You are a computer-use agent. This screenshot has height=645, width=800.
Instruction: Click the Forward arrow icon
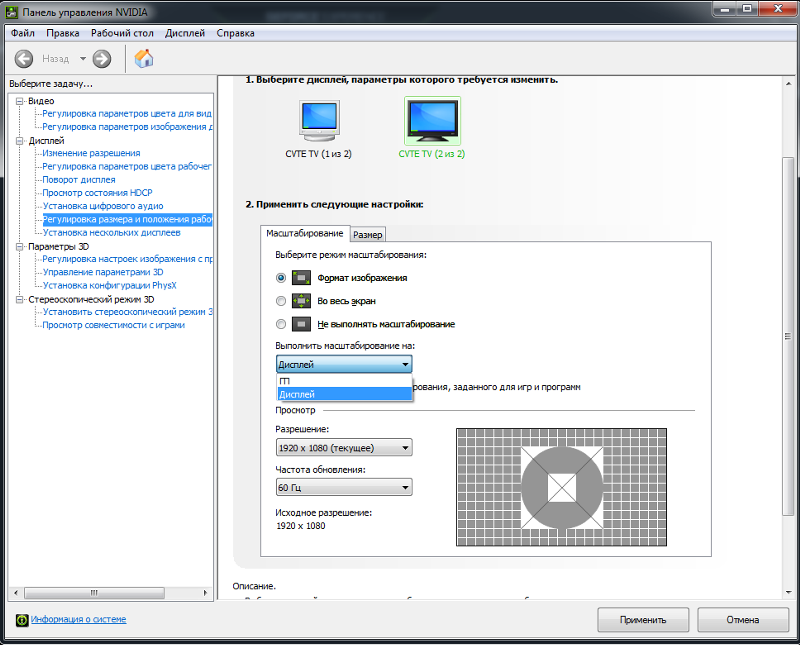point(102,59)
